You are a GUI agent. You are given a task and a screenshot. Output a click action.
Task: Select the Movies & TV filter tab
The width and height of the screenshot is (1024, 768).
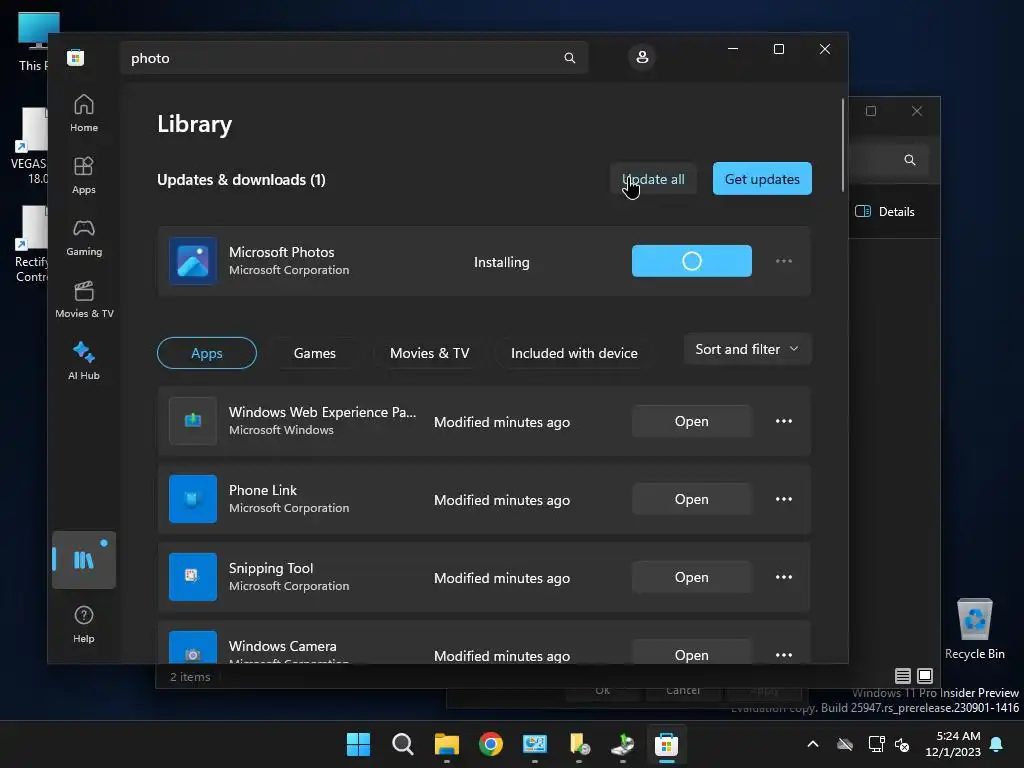pyautogui.click(x=429, y=353)
